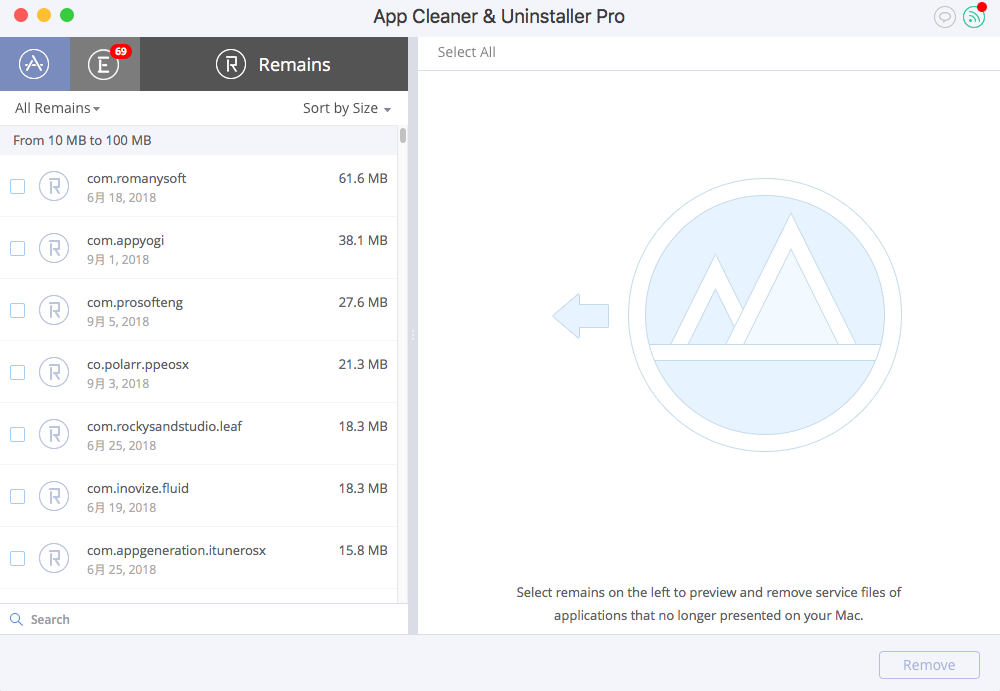1000x691 pixels.
Task: Click the R icon for com.rockysandstudio.leaf
Action: point(54,434)
